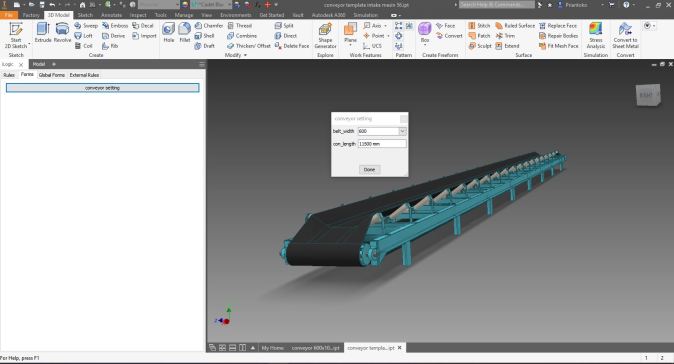Pick the Draft tool

205,46
